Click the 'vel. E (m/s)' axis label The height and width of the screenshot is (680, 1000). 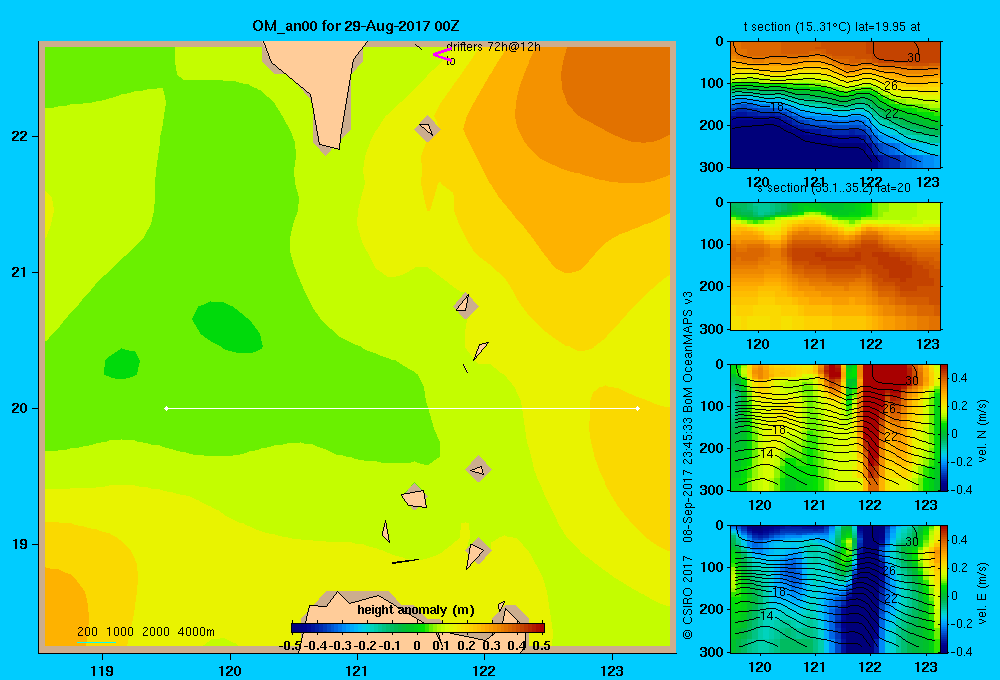click(x=982, y=592)
